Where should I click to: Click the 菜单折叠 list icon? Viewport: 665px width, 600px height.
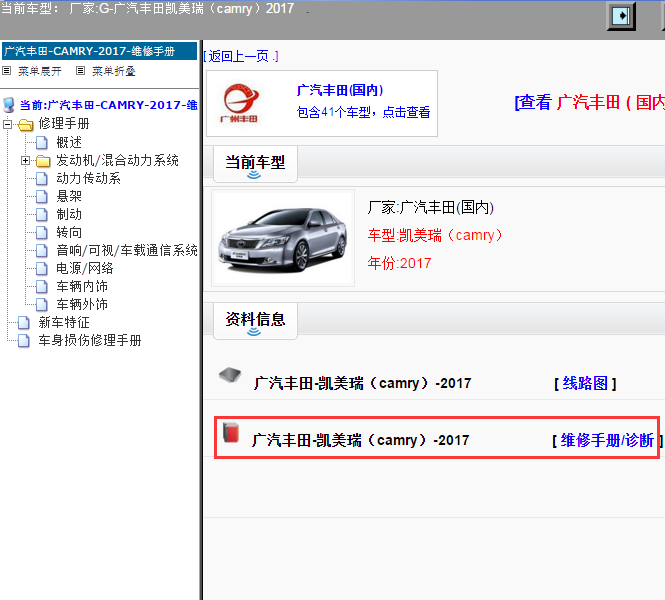(x=81, y=70)
